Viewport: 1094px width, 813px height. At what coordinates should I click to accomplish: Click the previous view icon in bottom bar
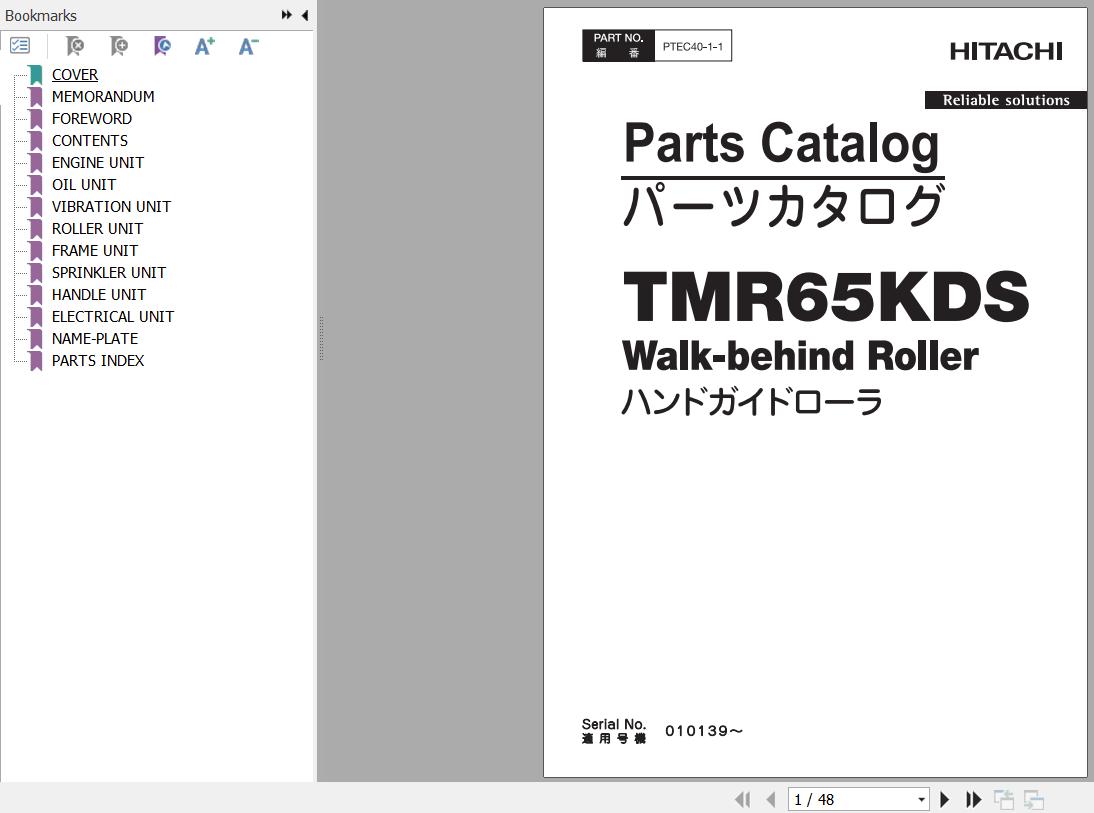(x=1003, y=799)
